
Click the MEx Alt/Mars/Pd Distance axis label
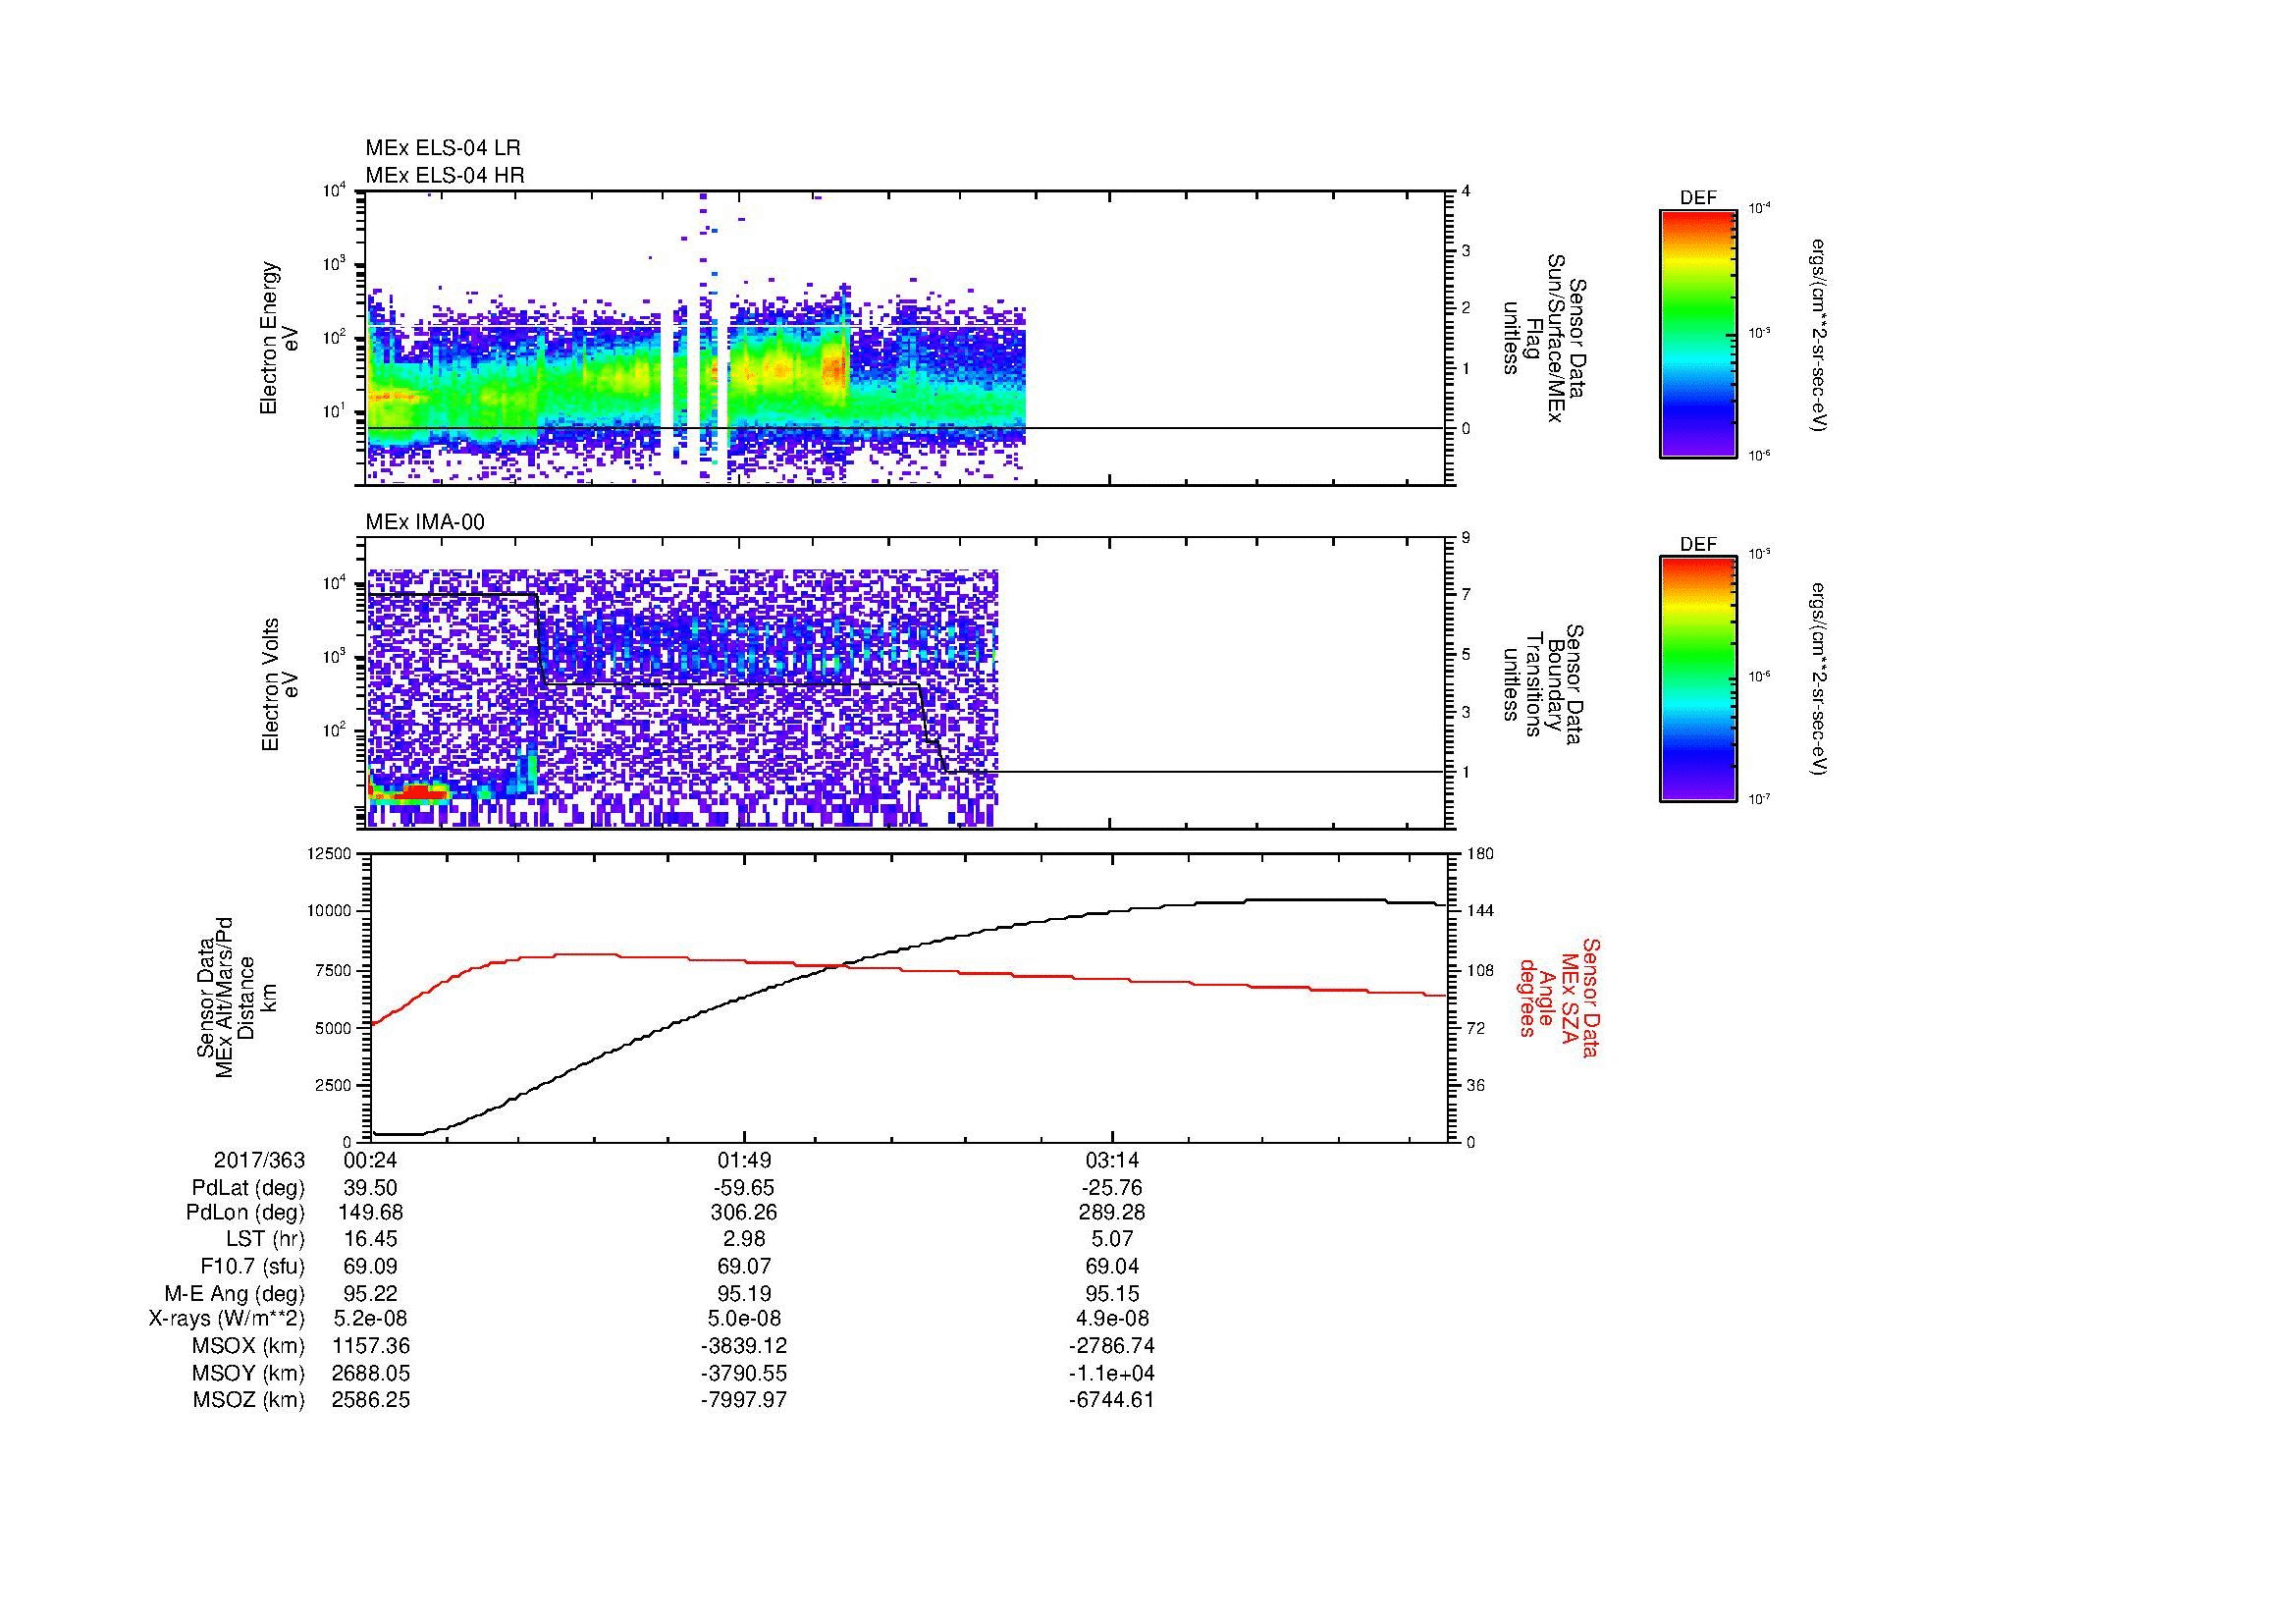(236, 997)
